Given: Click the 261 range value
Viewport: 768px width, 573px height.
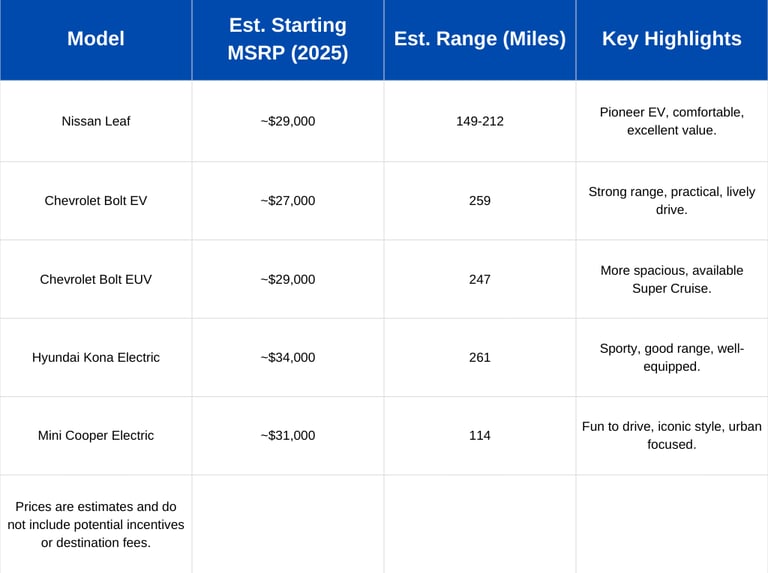Looking at the screenshot, I should pos(480,357).
